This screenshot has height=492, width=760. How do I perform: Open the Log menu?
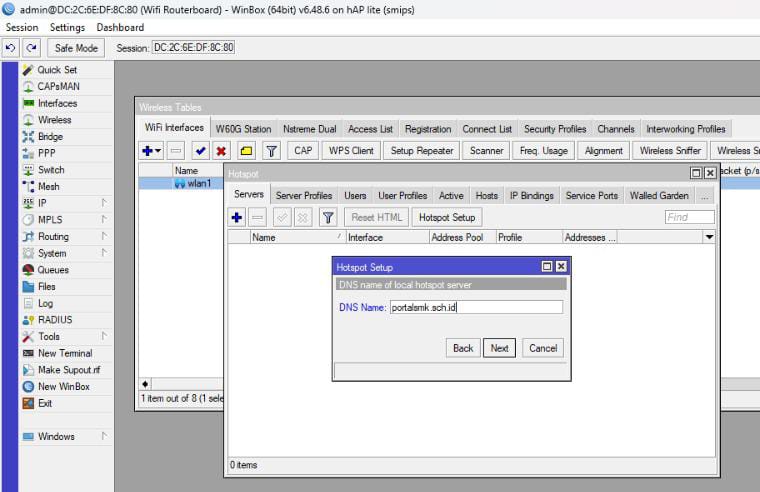[x=45, y=303]
